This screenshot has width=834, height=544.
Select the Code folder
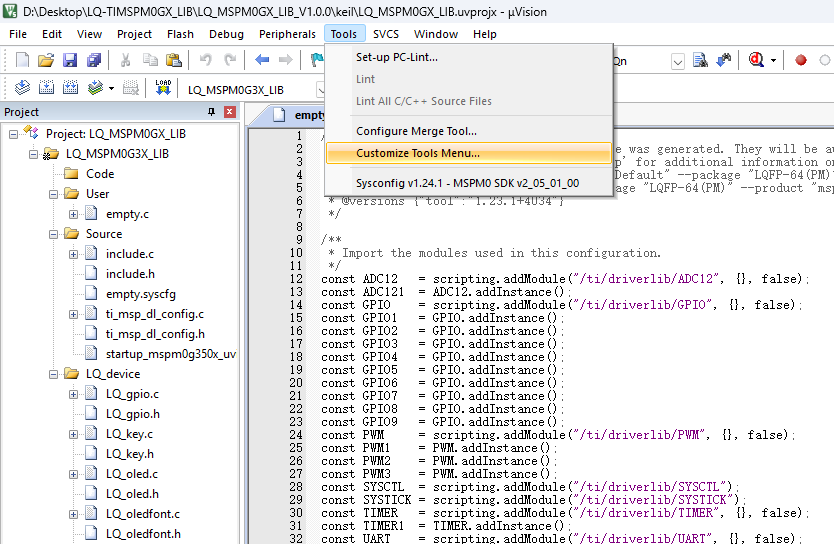pyautogui.click(x=100, y=174)
